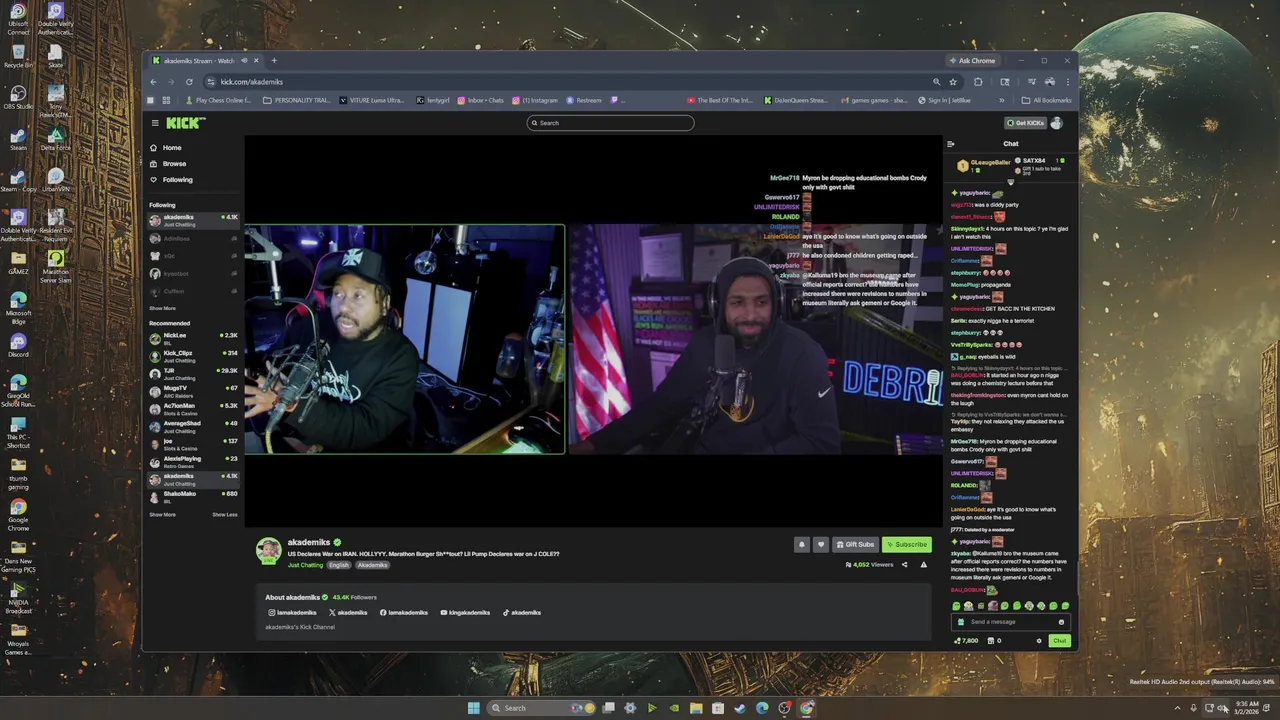This screenshot has height=720, width=1280.
Task: Bookmark this page with star icon
Action: 953,82
